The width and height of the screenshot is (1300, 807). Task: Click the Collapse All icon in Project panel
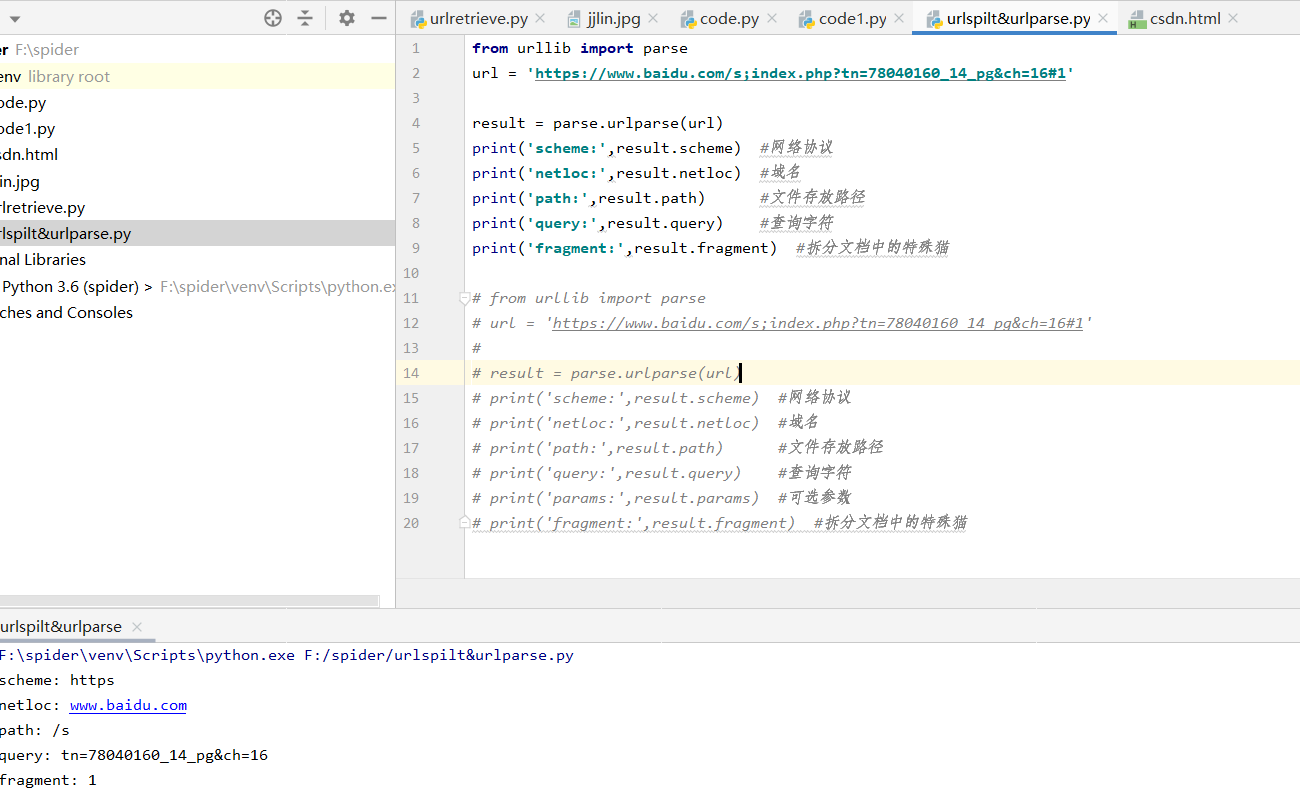tap(305, 17)
